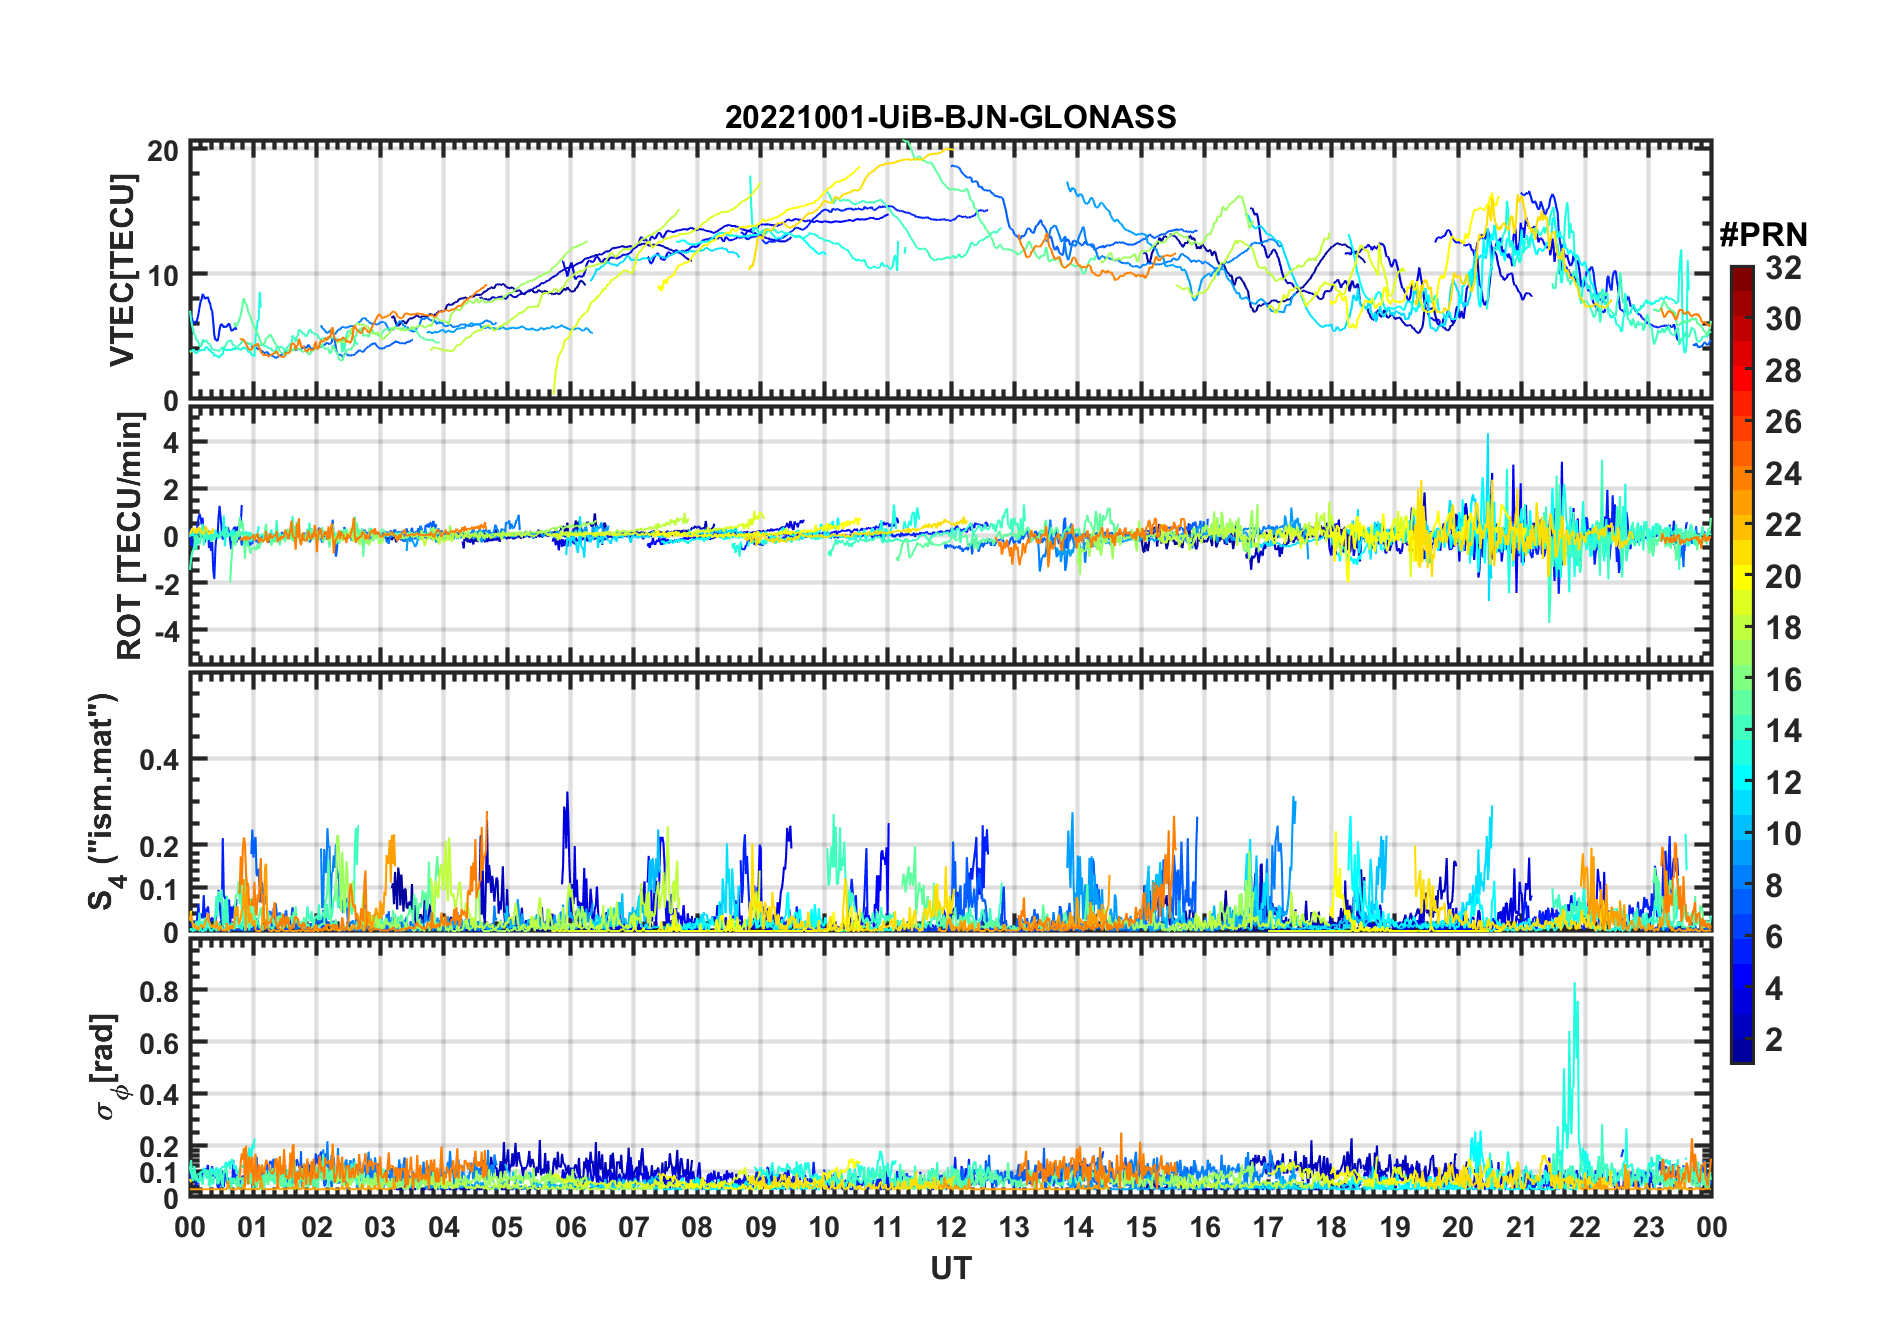Click x-axis hour label 23
1902x1330 pixels.
[x=1649, y=1228]
